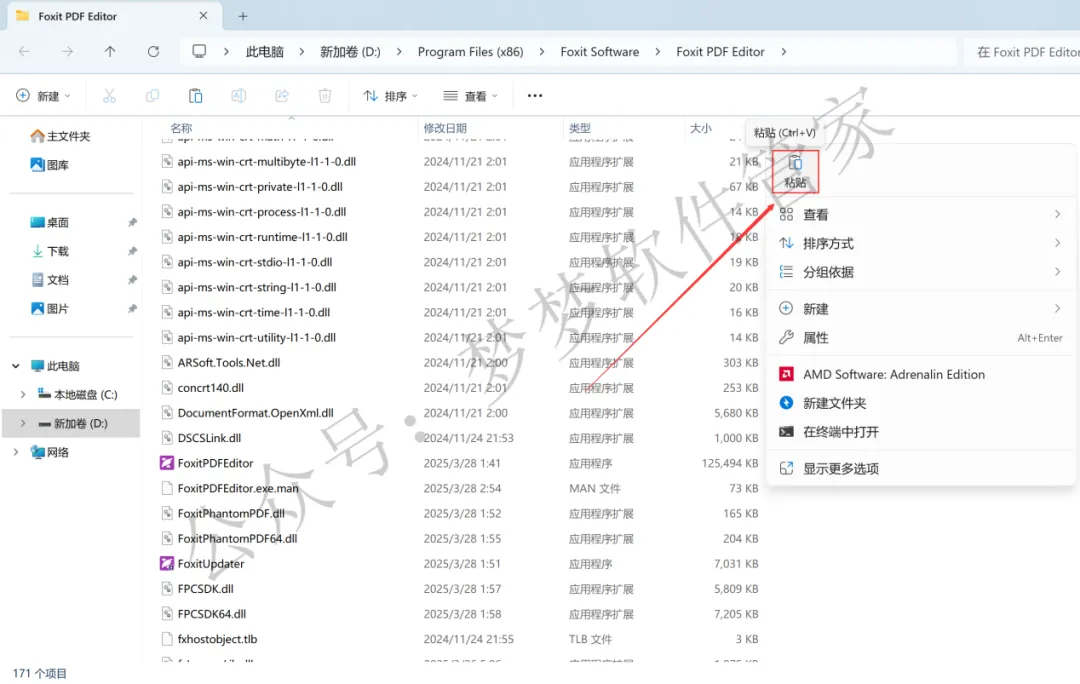The width and height of the screenshot is (1080, 684).
Task: Click the monitor icon in address bar
Action: tap(199, 52)
